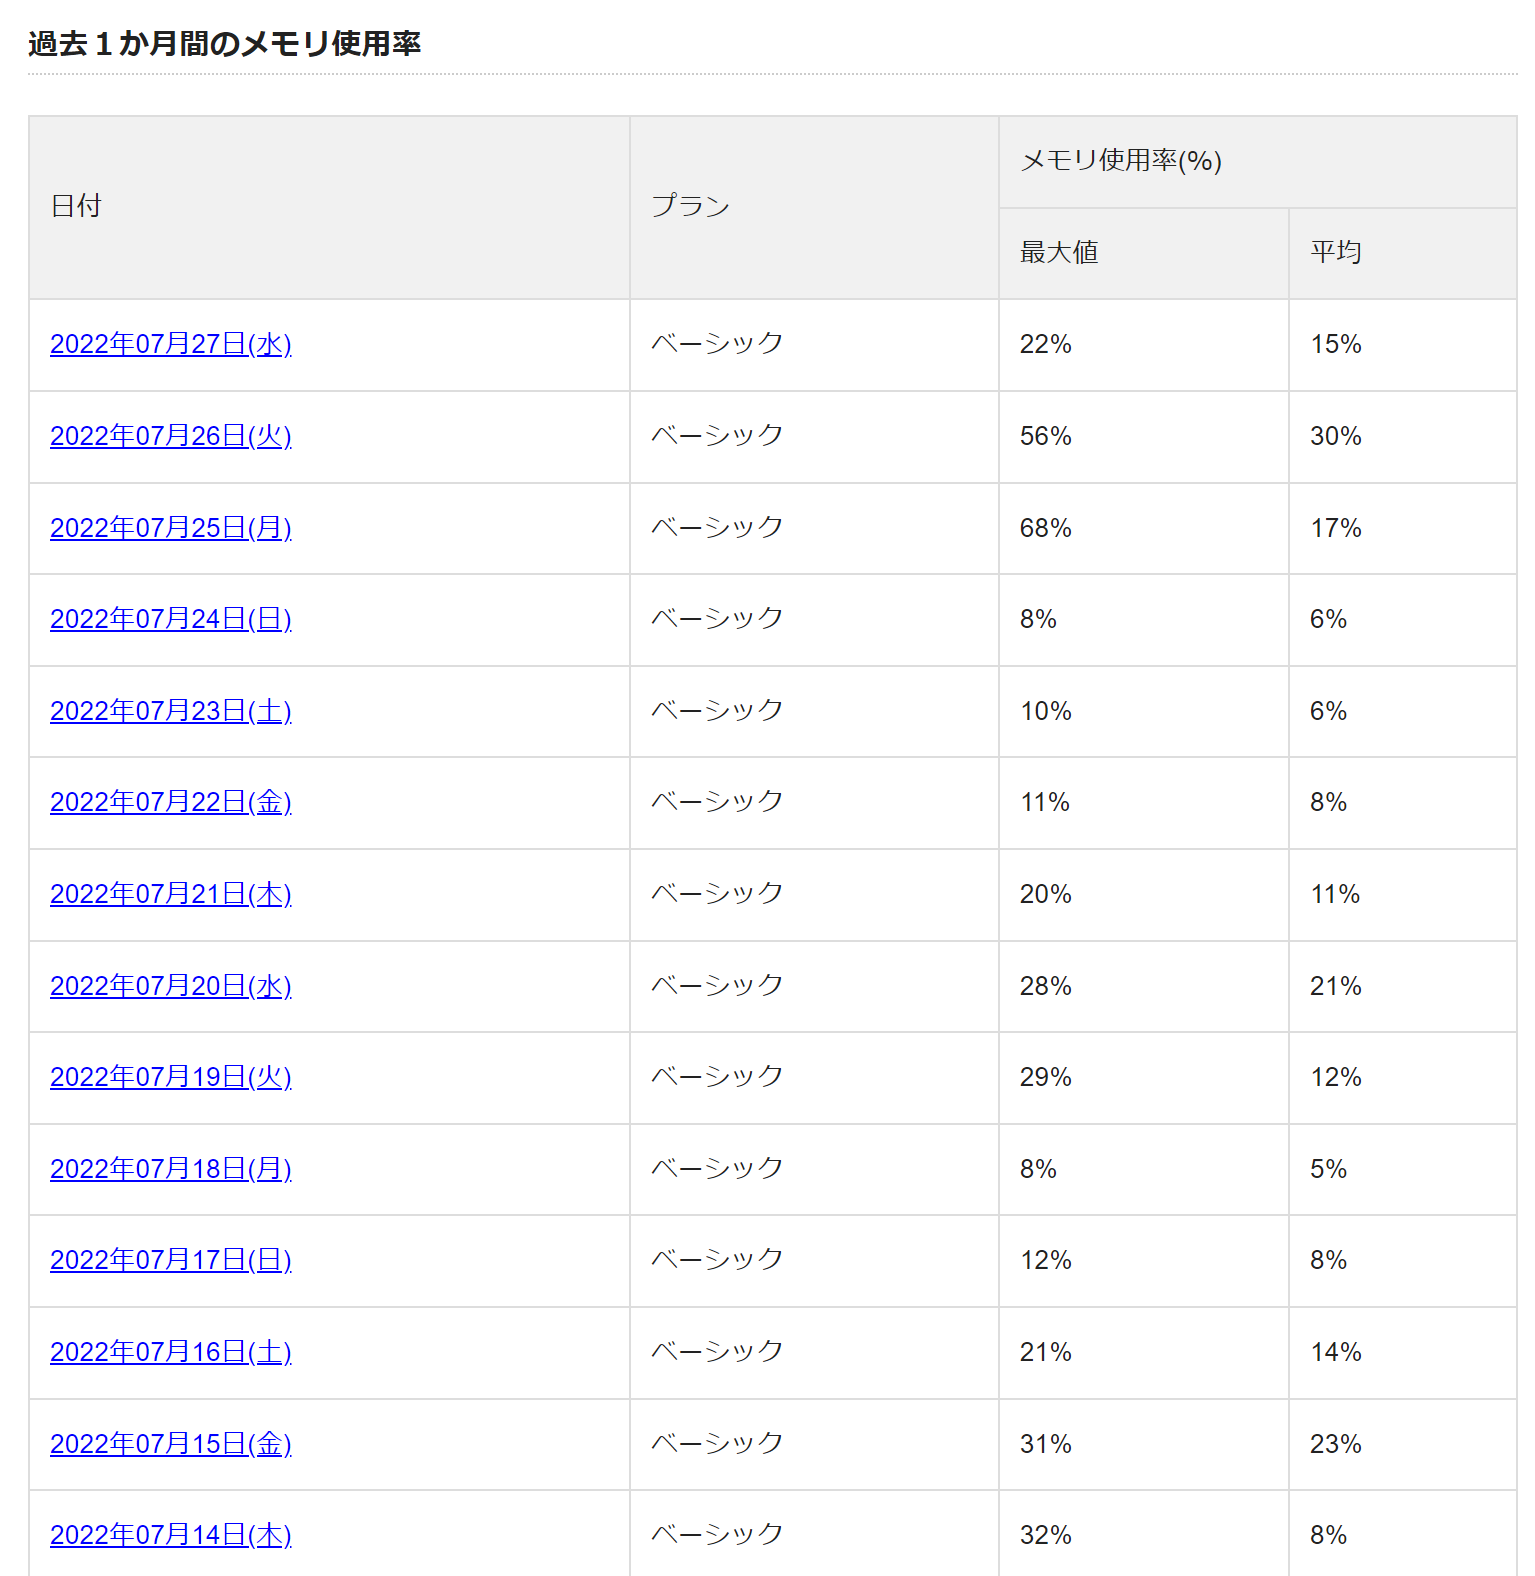Open the 2022年07月17日(日) date link

click(x=171, y=1260)
